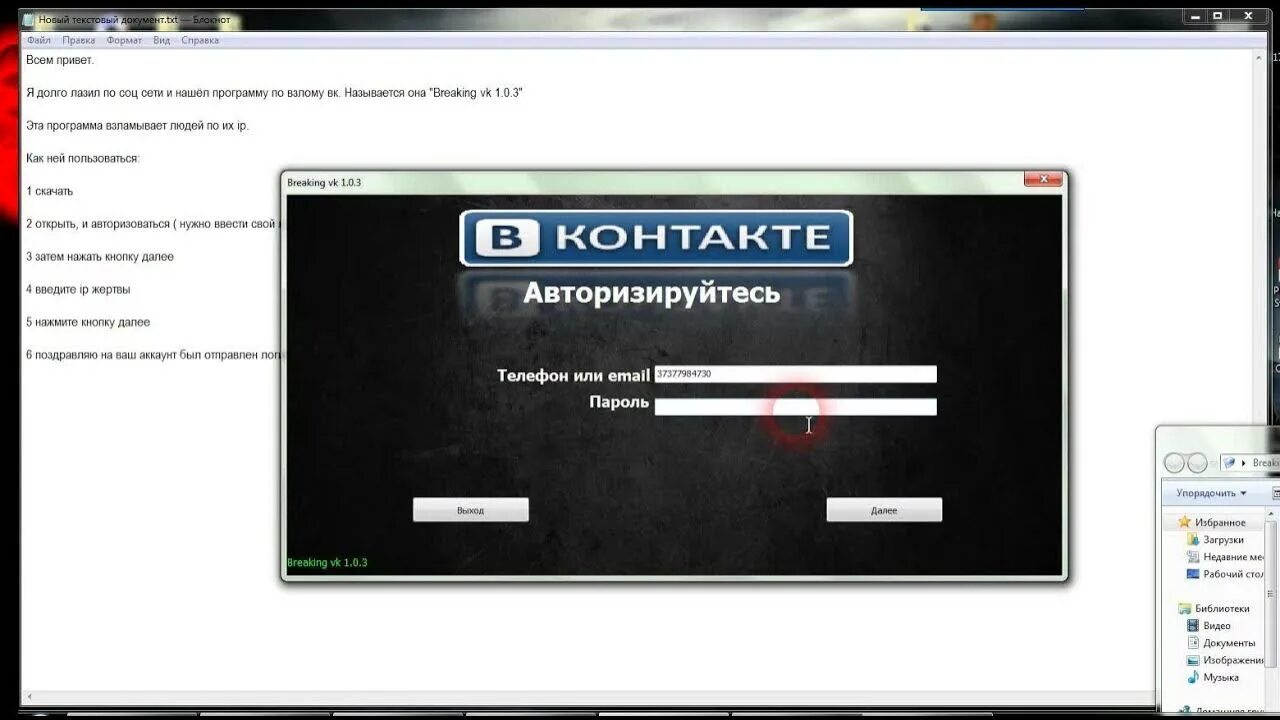Click the Загрузки folder icon

click(1192, 539)
